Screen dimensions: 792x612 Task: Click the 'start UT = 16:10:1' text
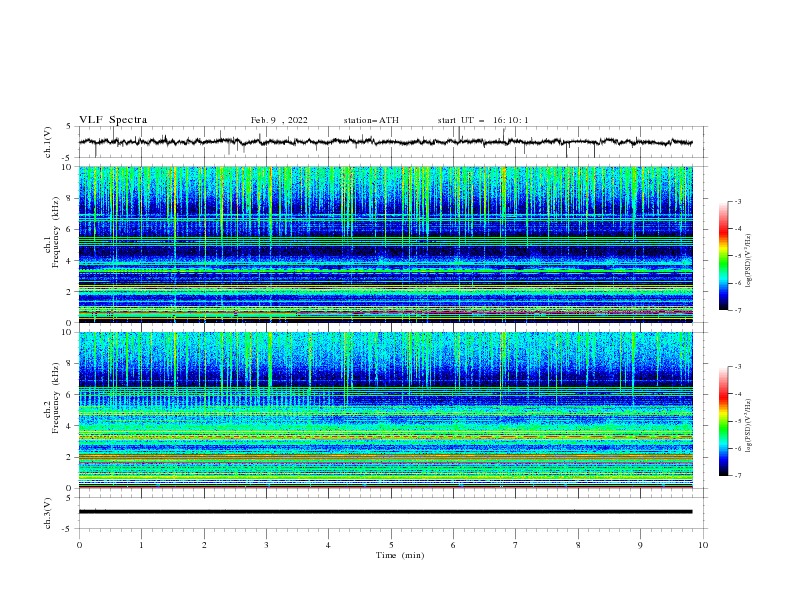click(483, 120)
